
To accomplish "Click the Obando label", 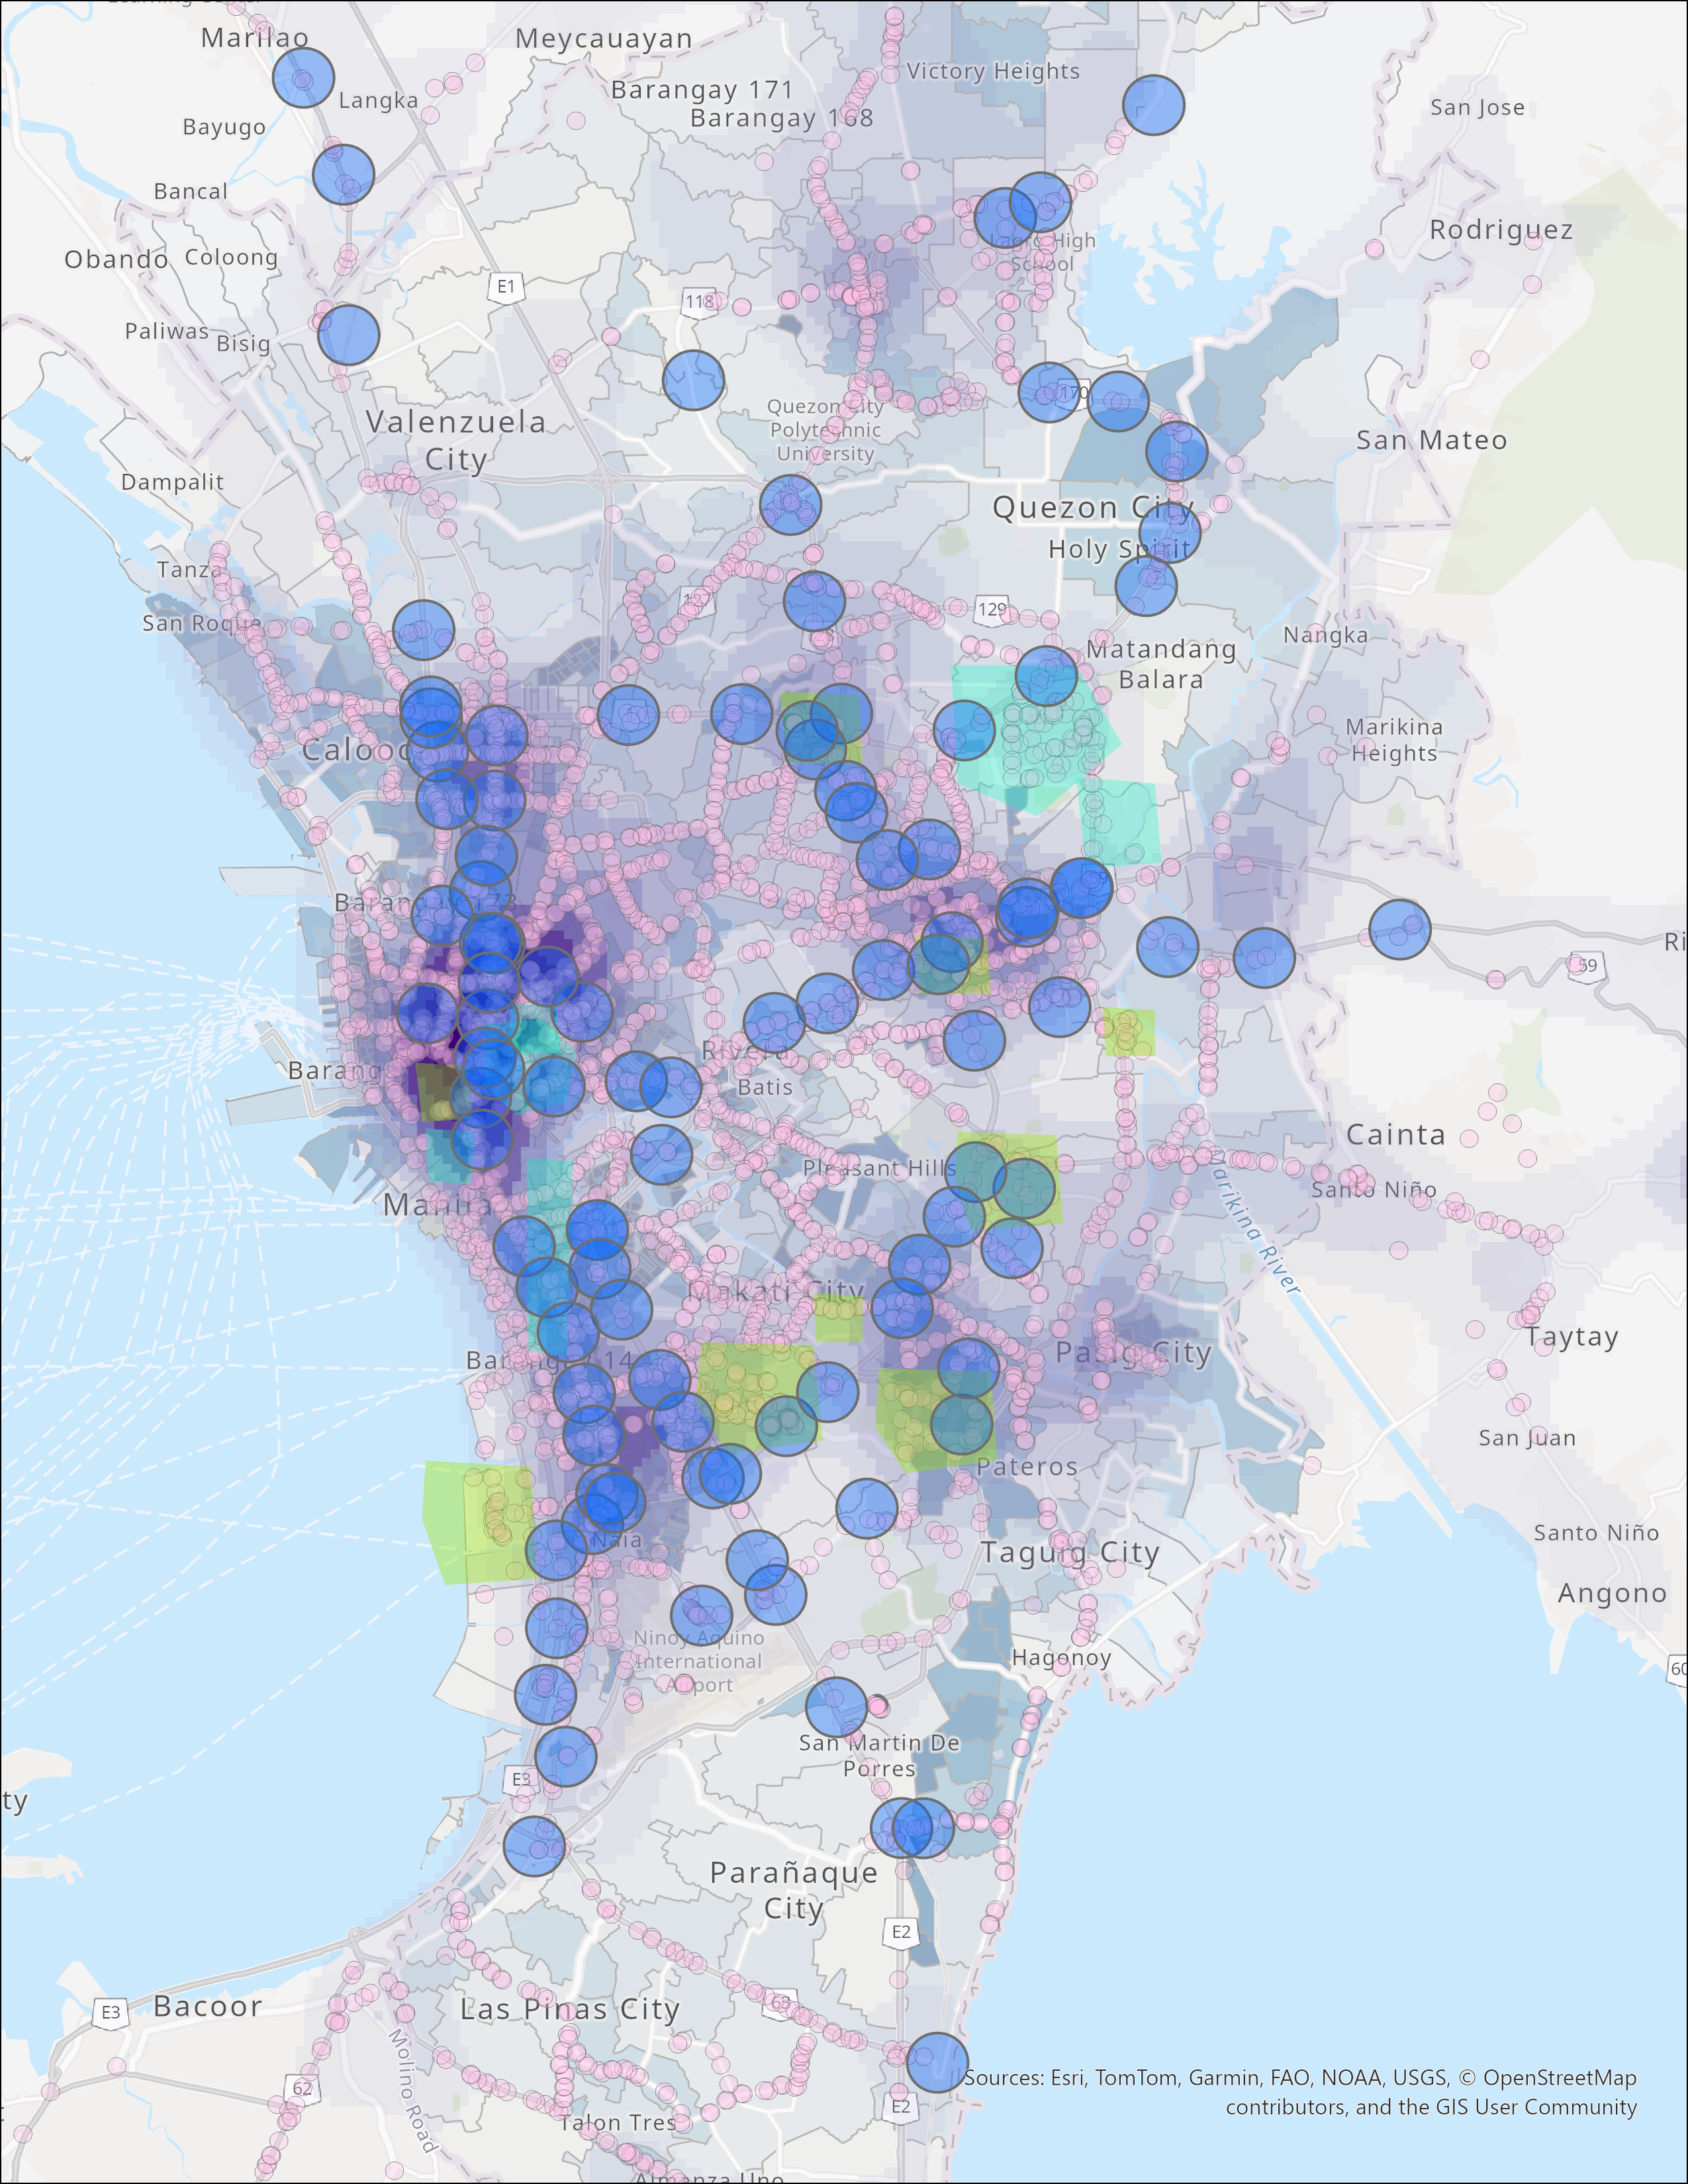I will [x=116, y=260].
